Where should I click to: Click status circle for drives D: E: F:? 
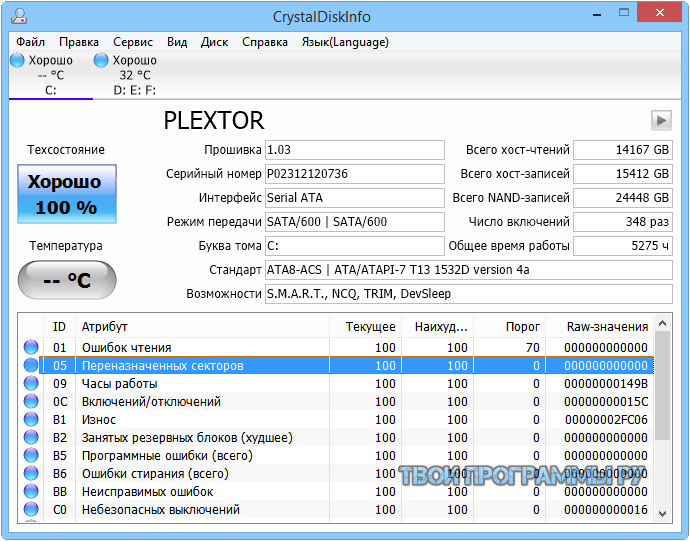pyautogui.click(x=101, y=60)
